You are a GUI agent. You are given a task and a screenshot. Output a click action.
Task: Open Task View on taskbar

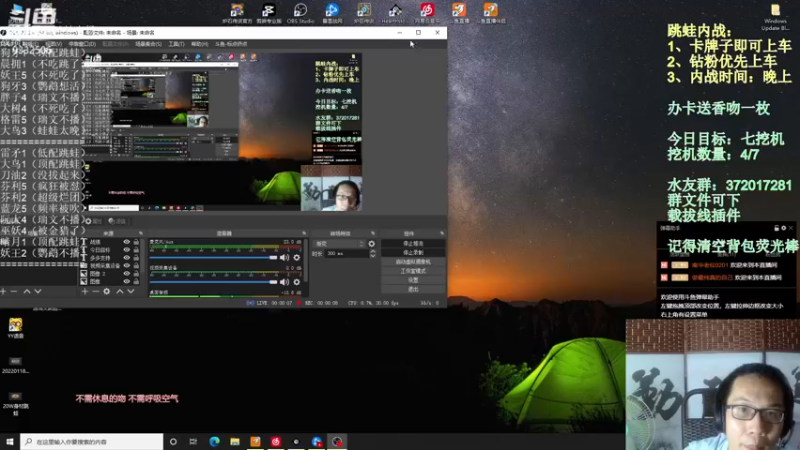click(193, 441)
